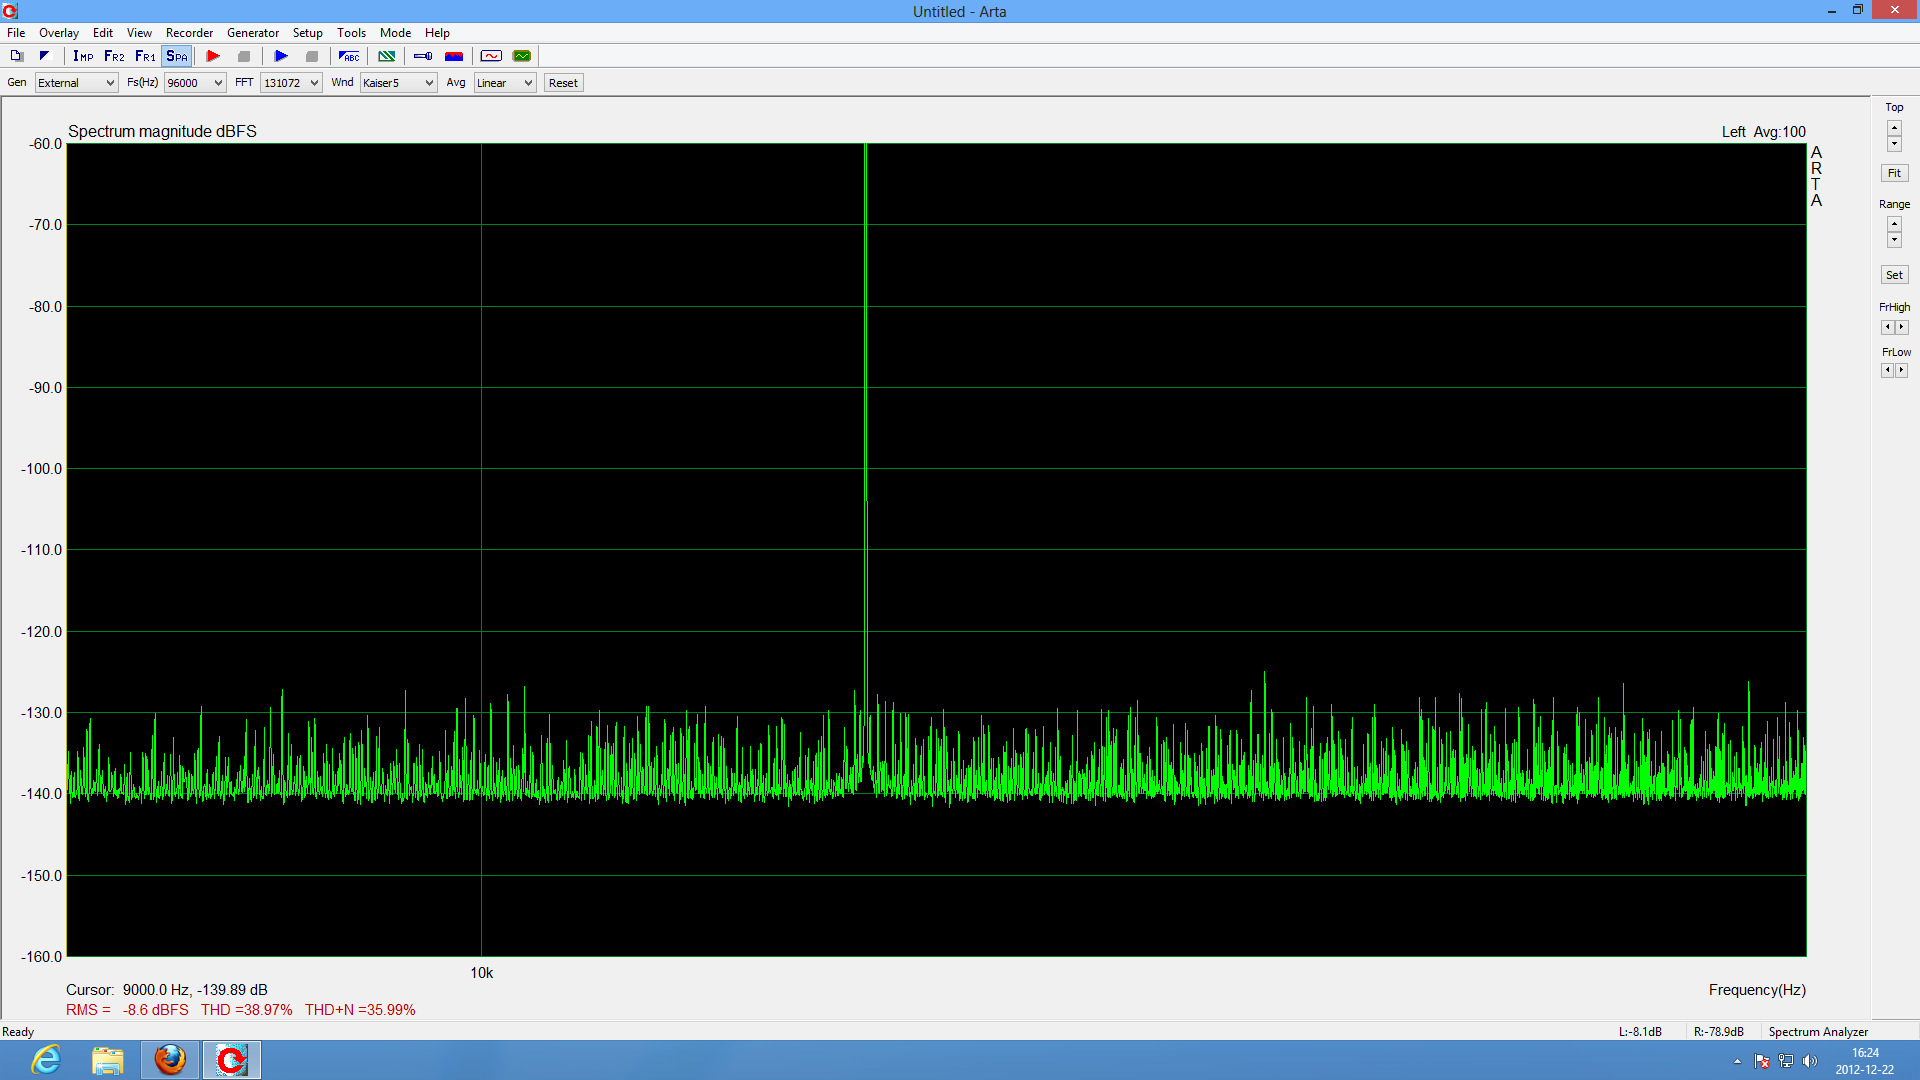The height and width of the screenshot is (1080, 1920).
Task: Expand the Fs(Hz) 96000 sample rate dropdown
Action: coord(195,83)
